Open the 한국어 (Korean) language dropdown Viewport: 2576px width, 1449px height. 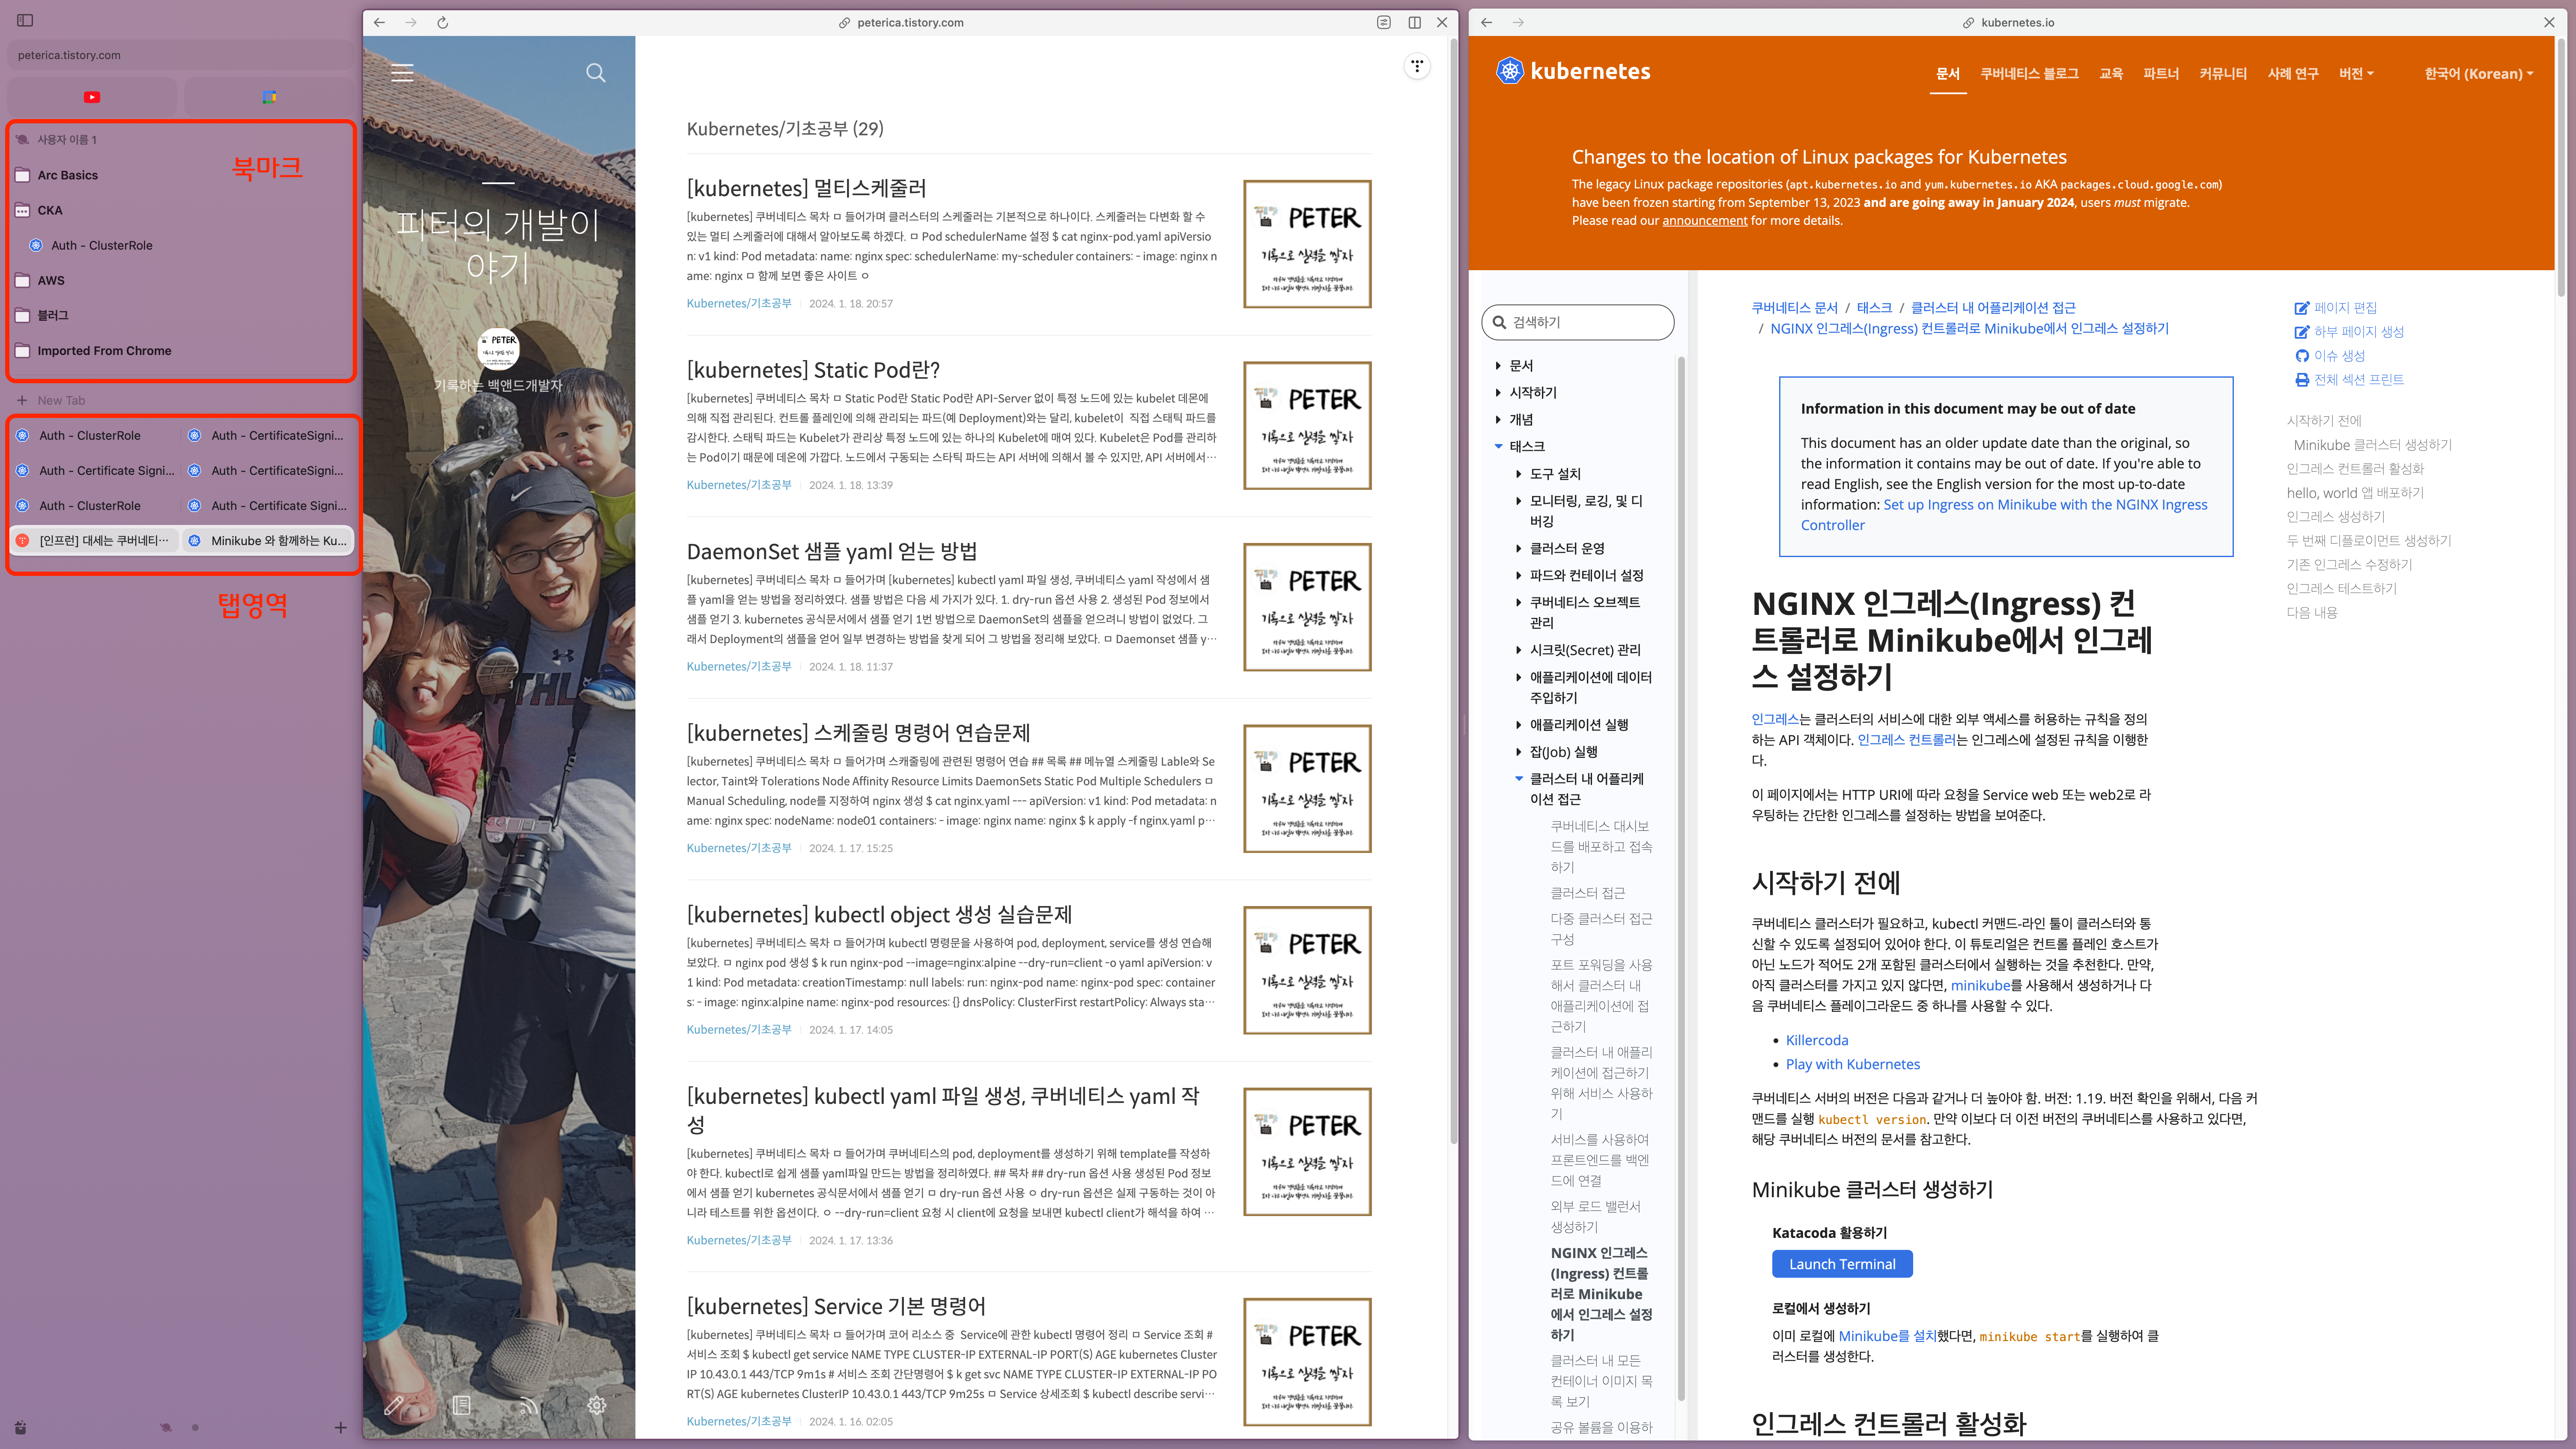(x=2478, y=74)
